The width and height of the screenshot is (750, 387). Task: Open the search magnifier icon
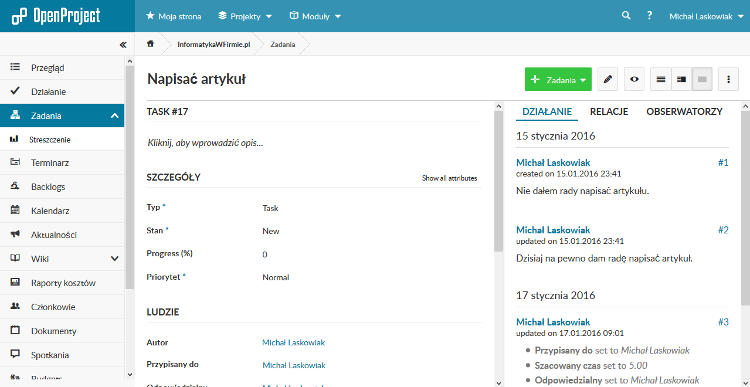pyautogui.click(x=626, y=16)
